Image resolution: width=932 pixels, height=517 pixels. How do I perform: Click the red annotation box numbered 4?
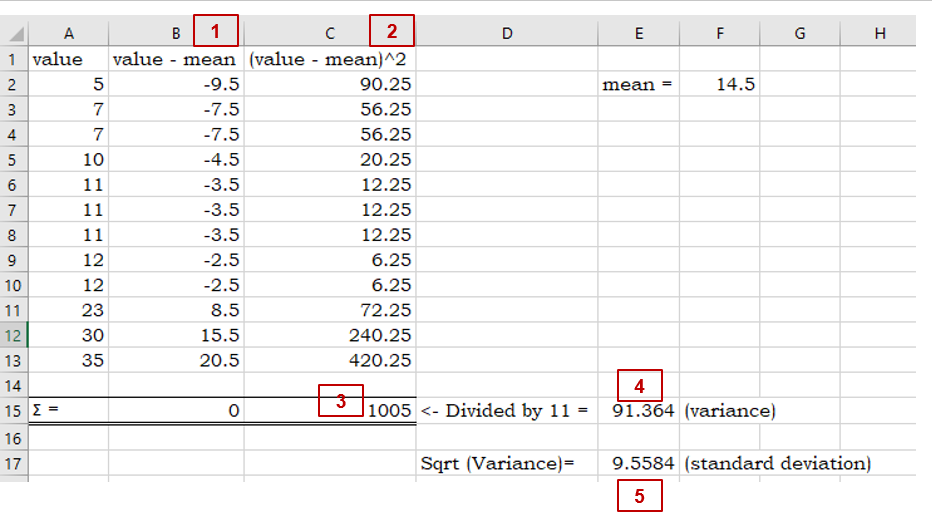click(640, 384)
